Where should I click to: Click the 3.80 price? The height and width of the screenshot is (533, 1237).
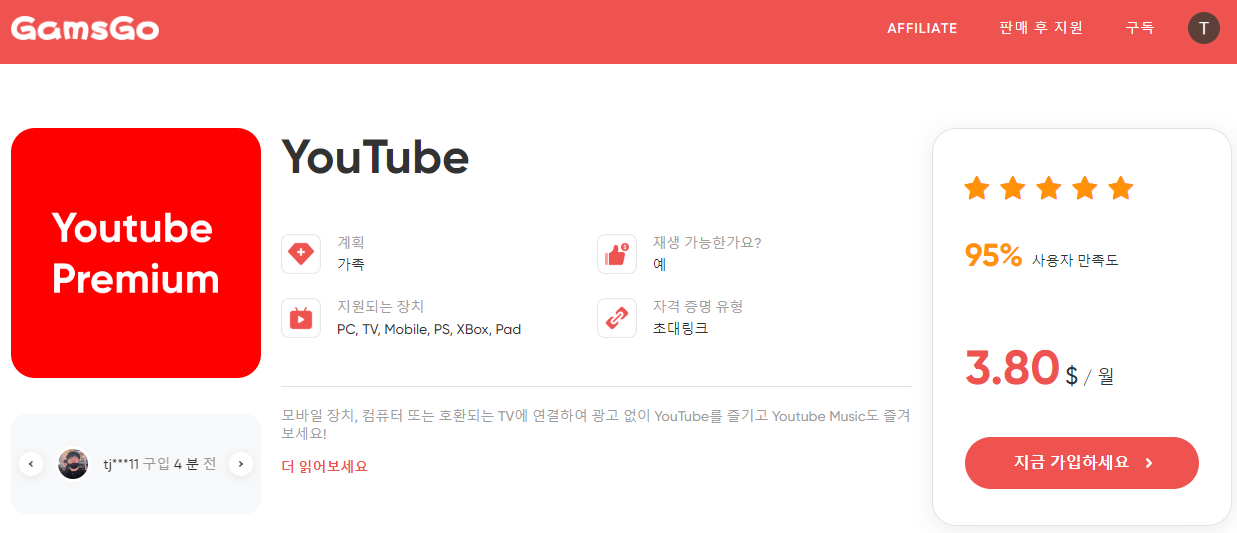coord(1011,368)
